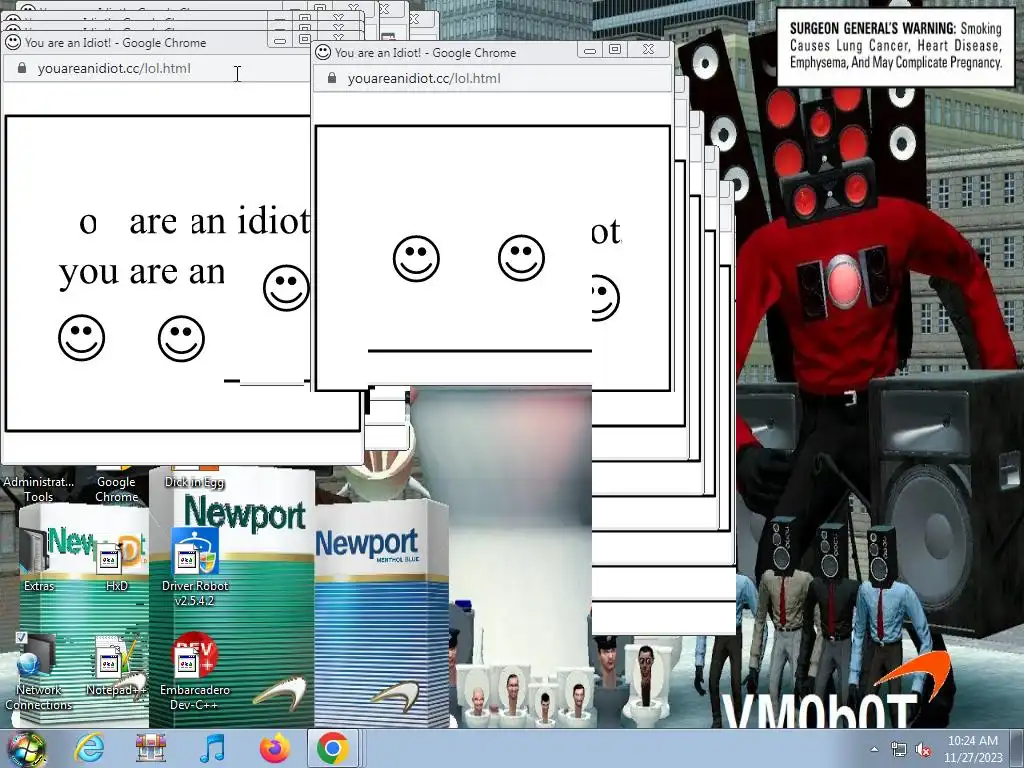Maximize the left 'You are an Idiot!' window
The height and width of the screenshot is (768, 1024).
[304, 39]
